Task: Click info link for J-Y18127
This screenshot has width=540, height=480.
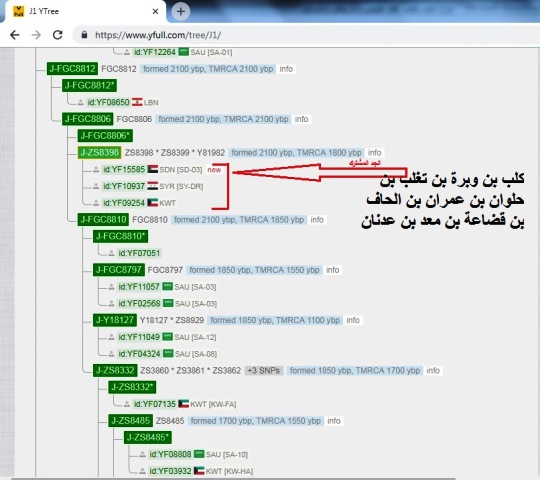Action: tap(353, 320)
